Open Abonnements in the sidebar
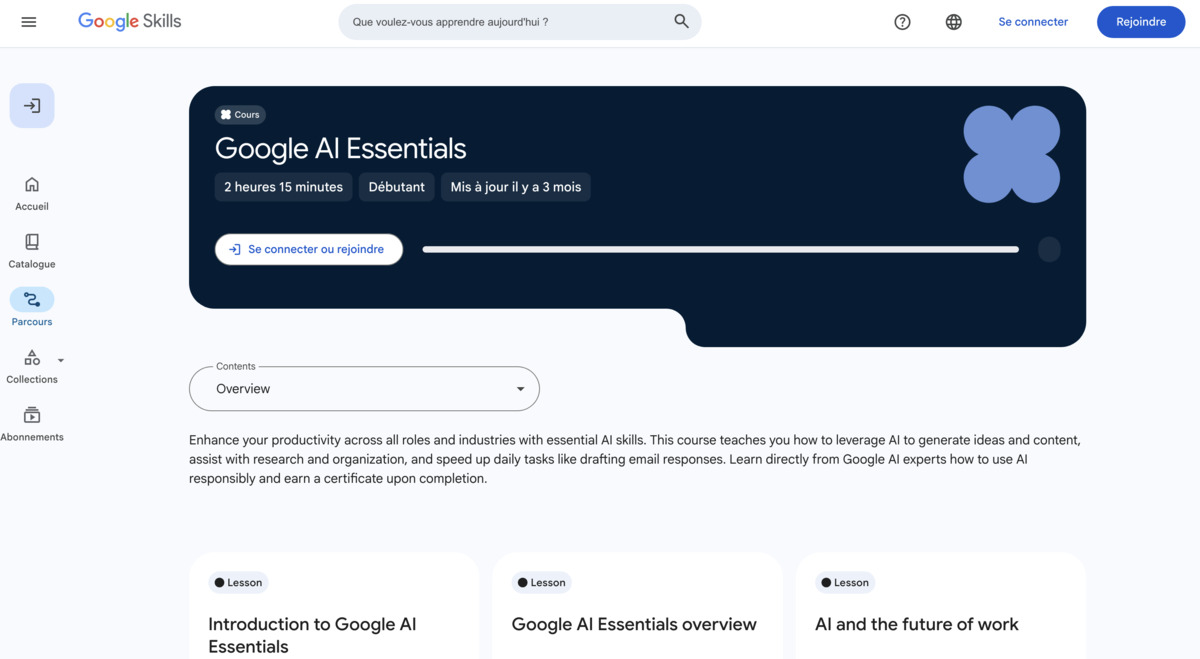 click(x=32, y=424)
